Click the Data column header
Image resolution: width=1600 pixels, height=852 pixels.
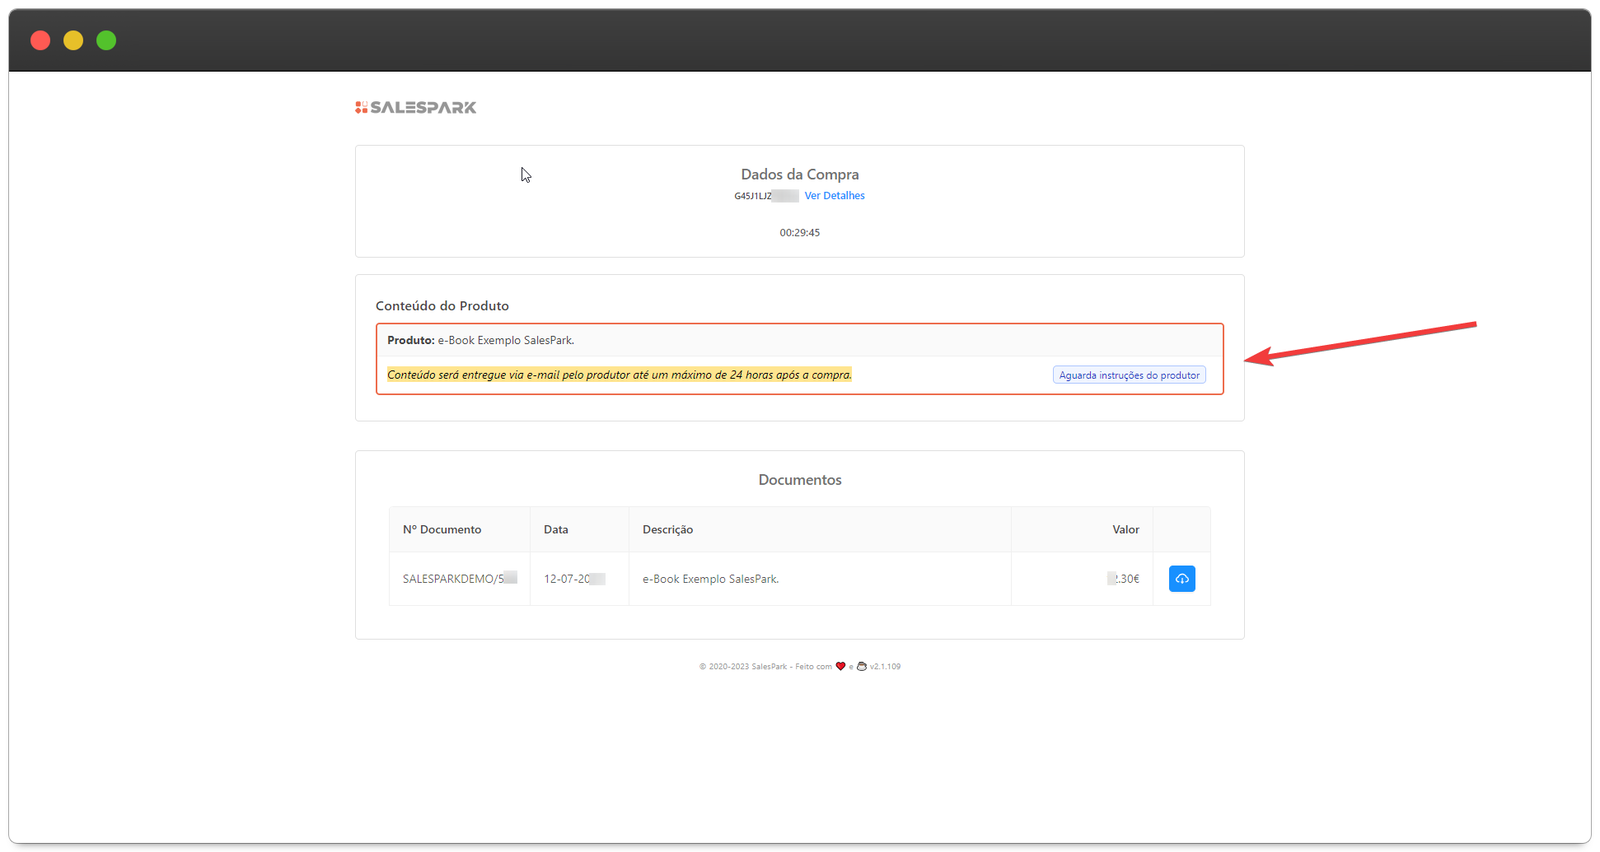556,530
